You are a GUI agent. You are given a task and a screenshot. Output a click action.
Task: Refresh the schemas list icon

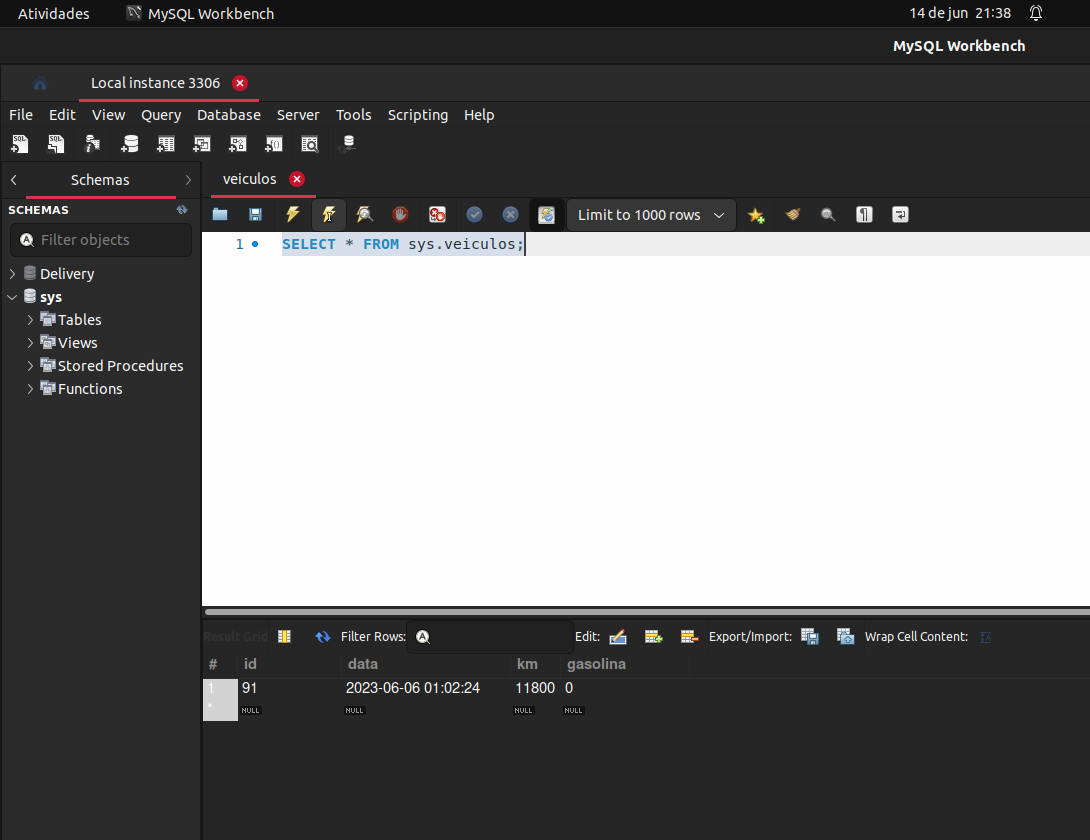(182, 209)
